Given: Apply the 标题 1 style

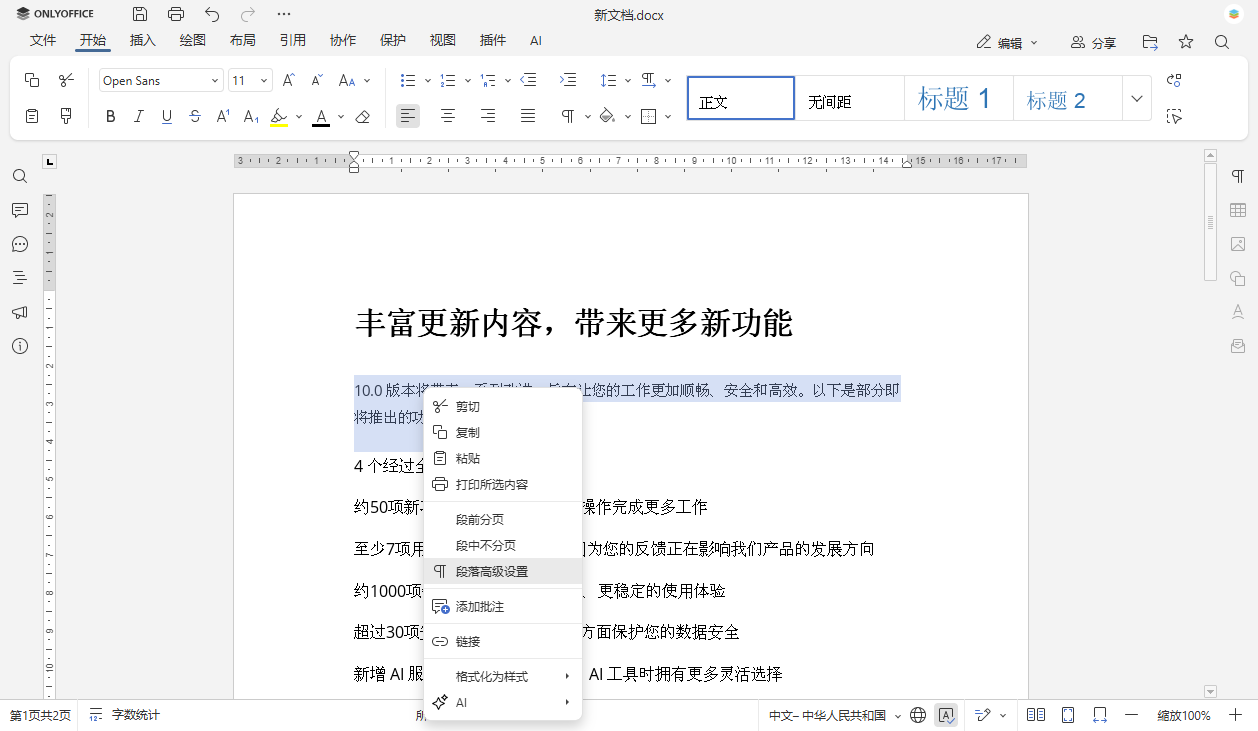Looking at the screenshot, I should point(958,98).
